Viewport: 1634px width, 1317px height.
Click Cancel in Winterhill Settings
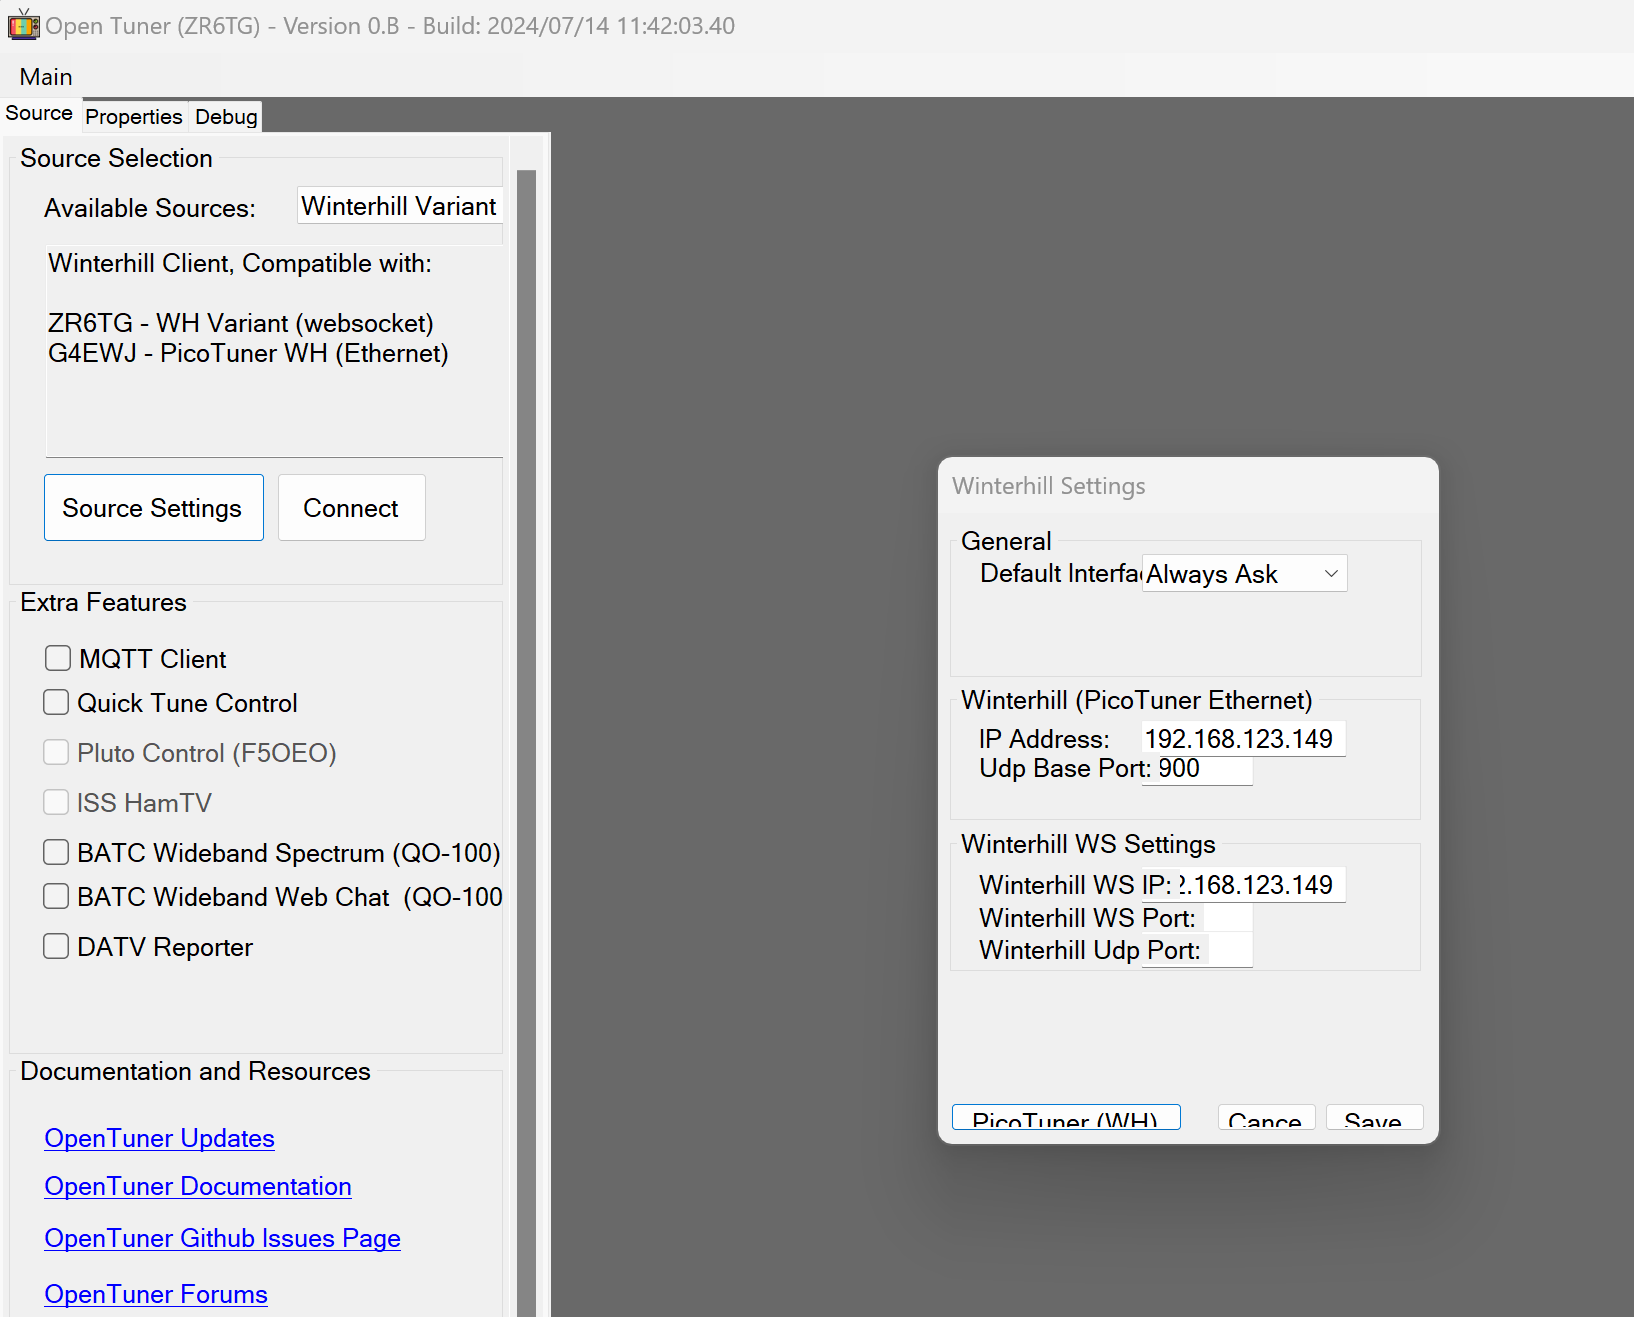(1266, 1118)
